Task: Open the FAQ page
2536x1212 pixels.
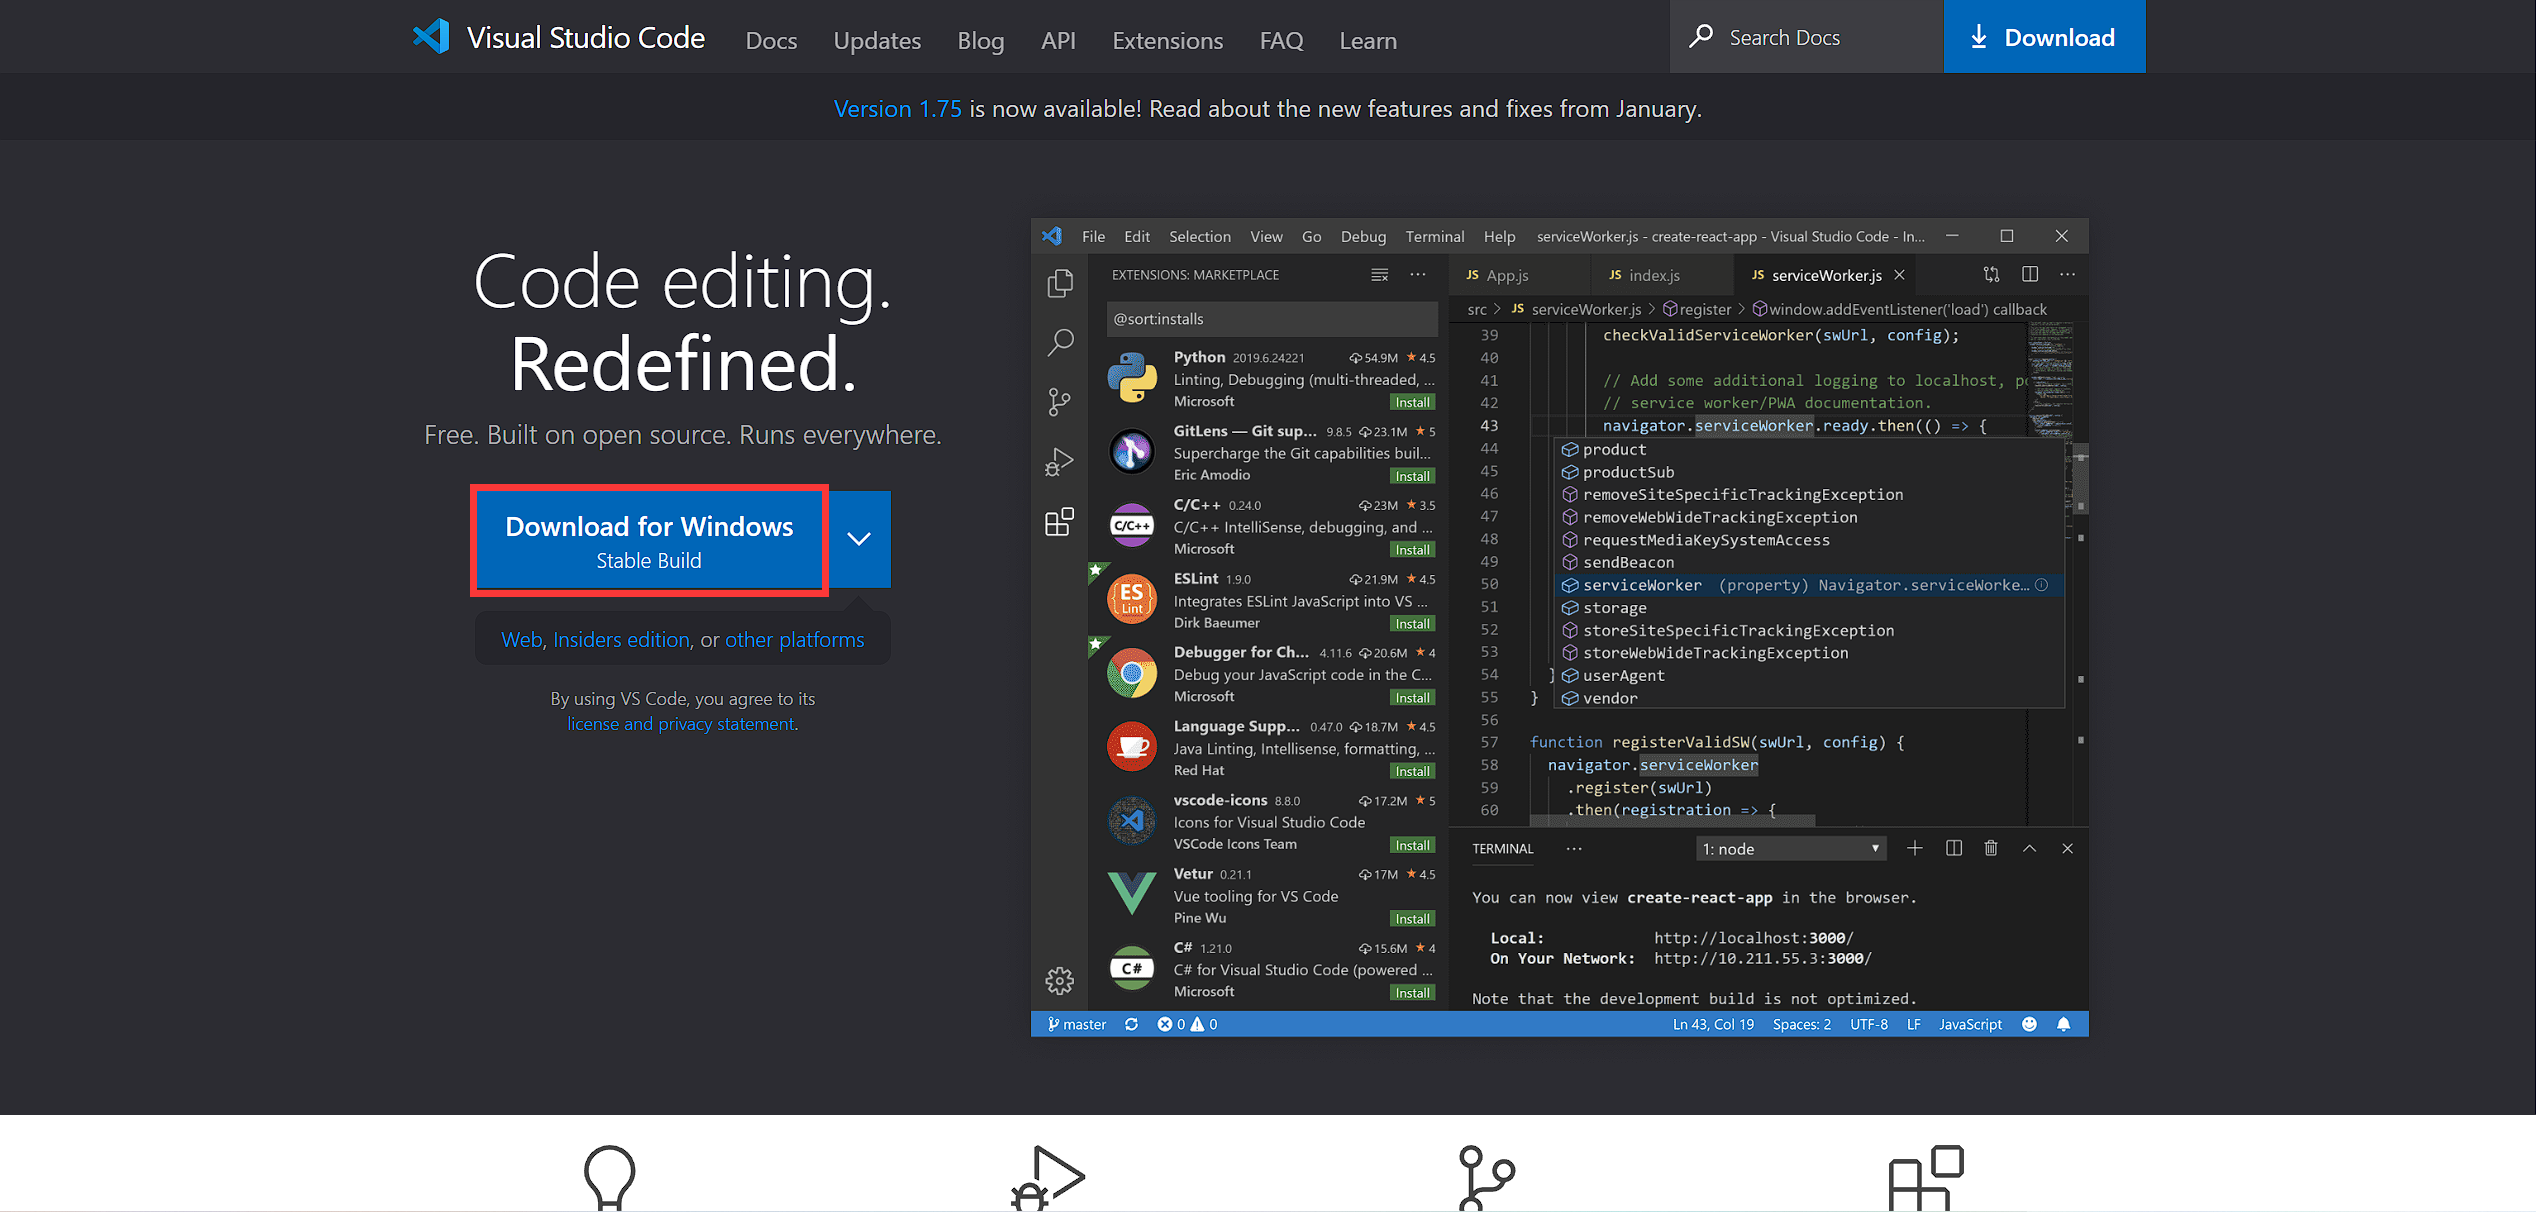Action: coord(1281,40)
